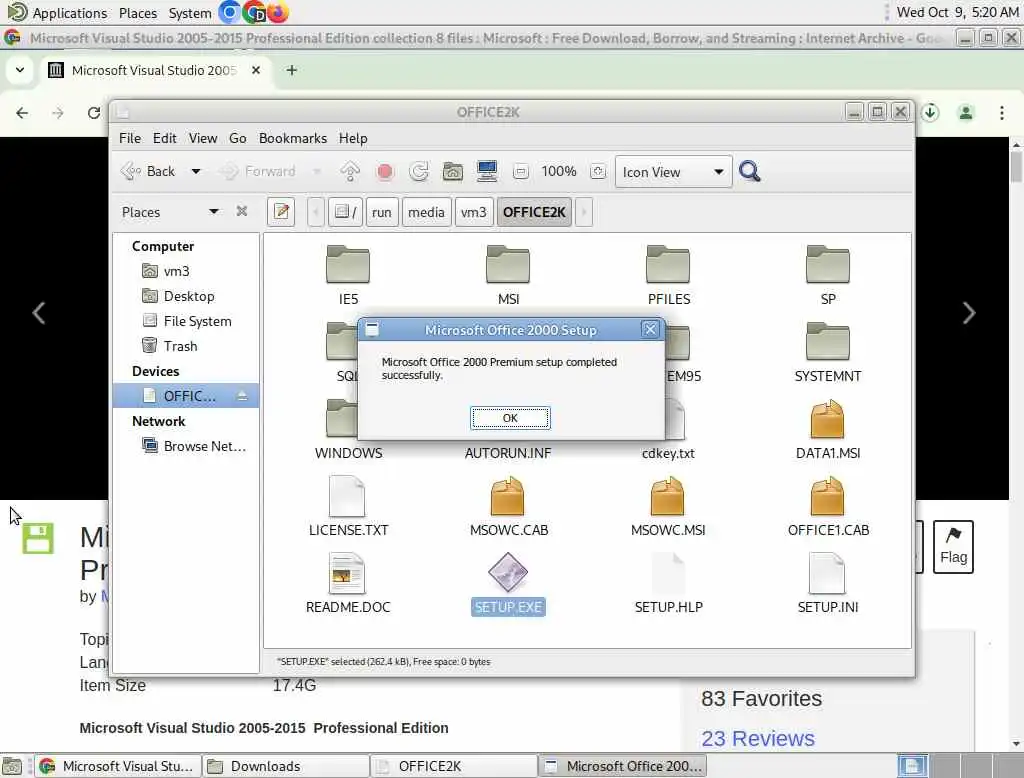Select the SETUP.HLP file
The height and width of the screenshot is (778, 1024).
(x=668, y=574)
